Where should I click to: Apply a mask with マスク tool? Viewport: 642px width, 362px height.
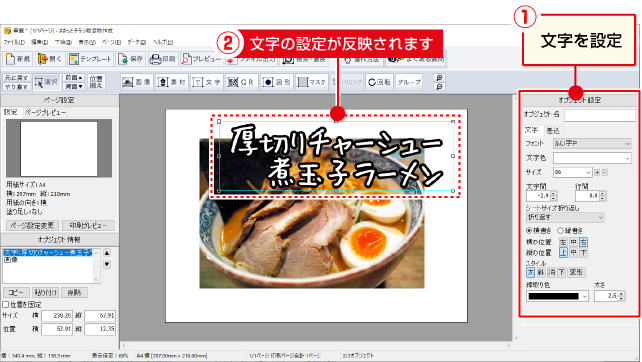point(312,82)
